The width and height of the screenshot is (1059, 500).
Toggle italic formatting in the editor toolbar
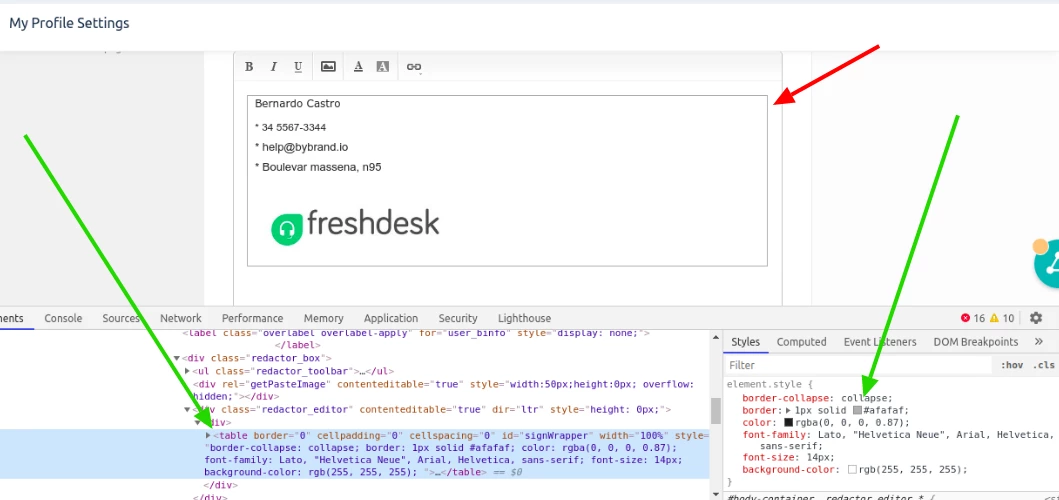pos(274,66)
